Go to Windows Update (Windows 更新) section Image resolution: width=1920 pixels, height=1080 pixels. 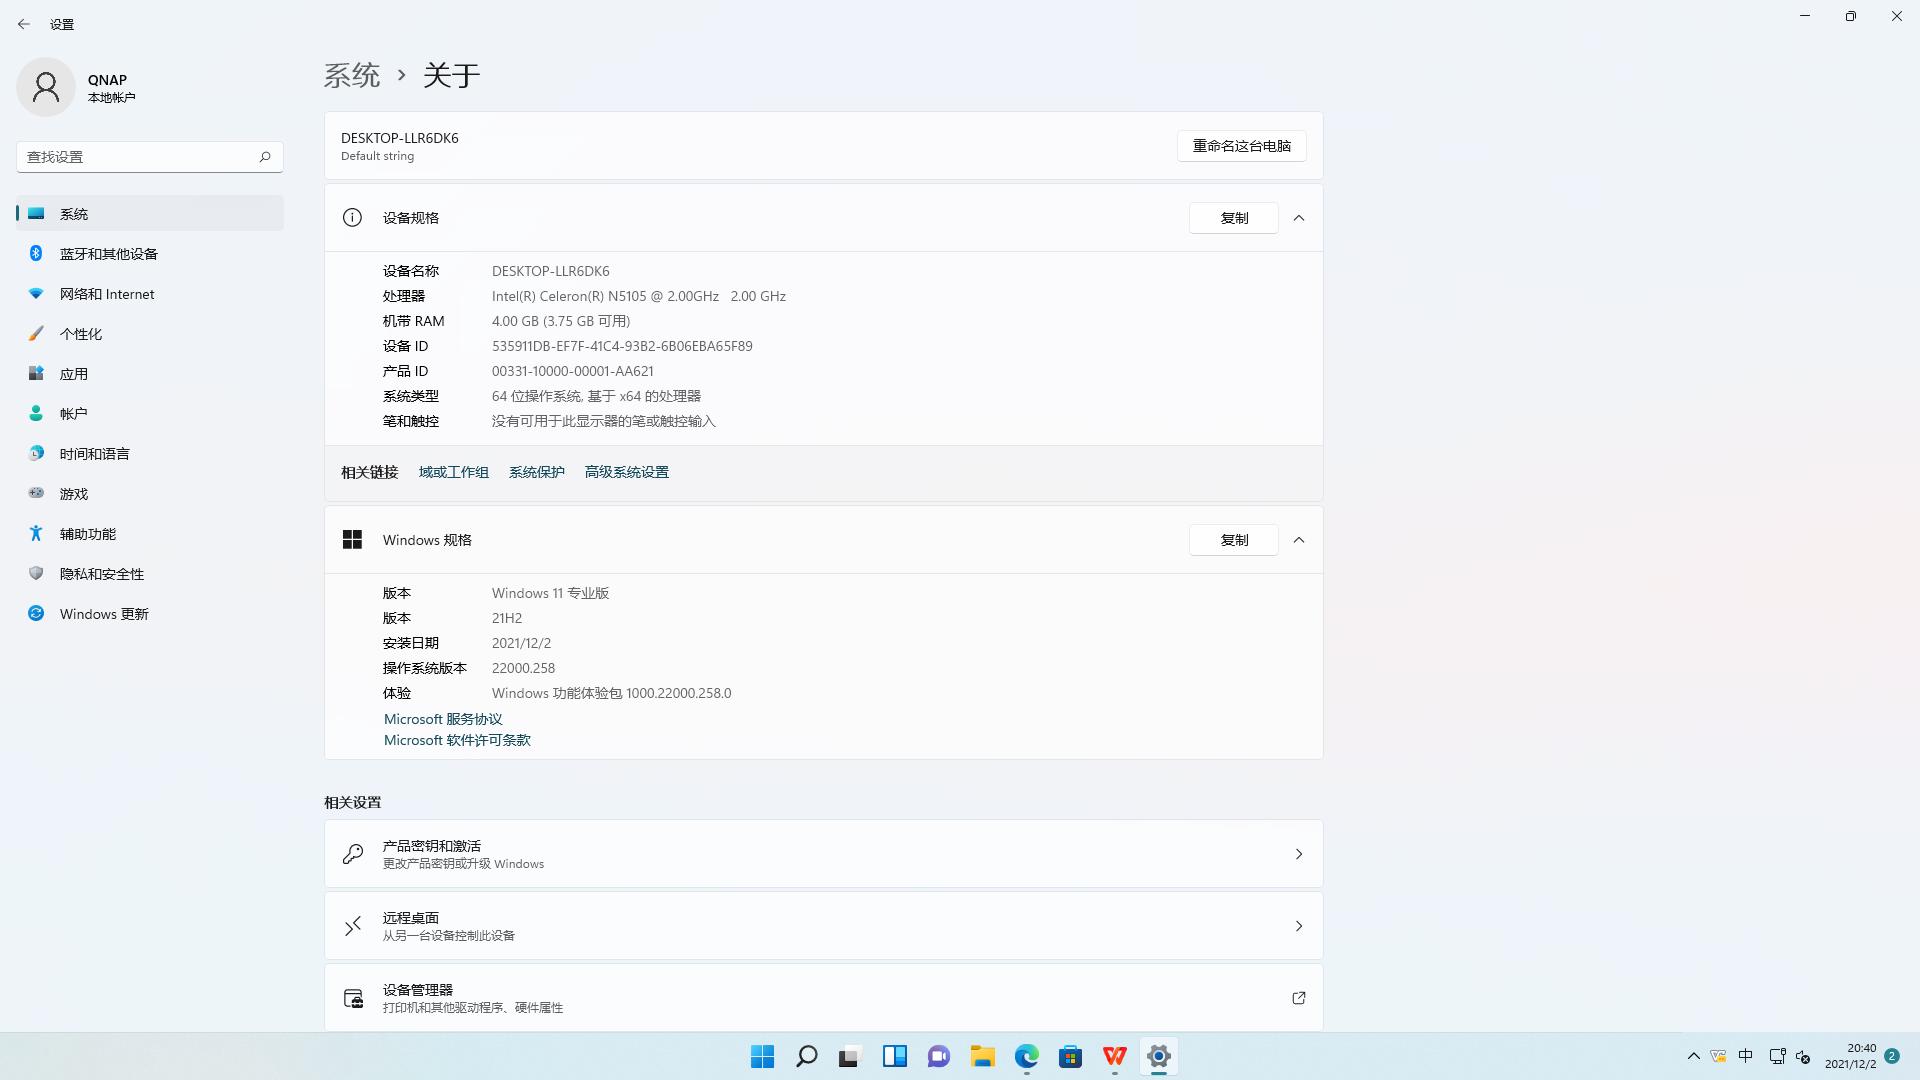[x=103, y=614]
